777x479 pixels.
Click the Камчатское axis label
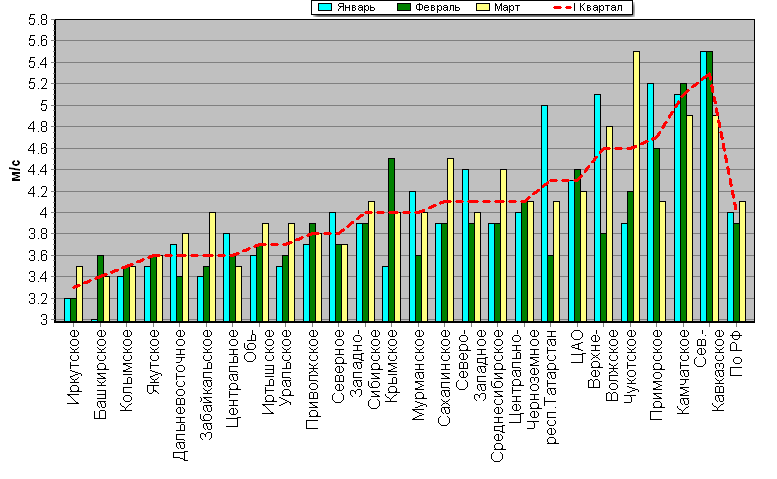click(683, 372)
